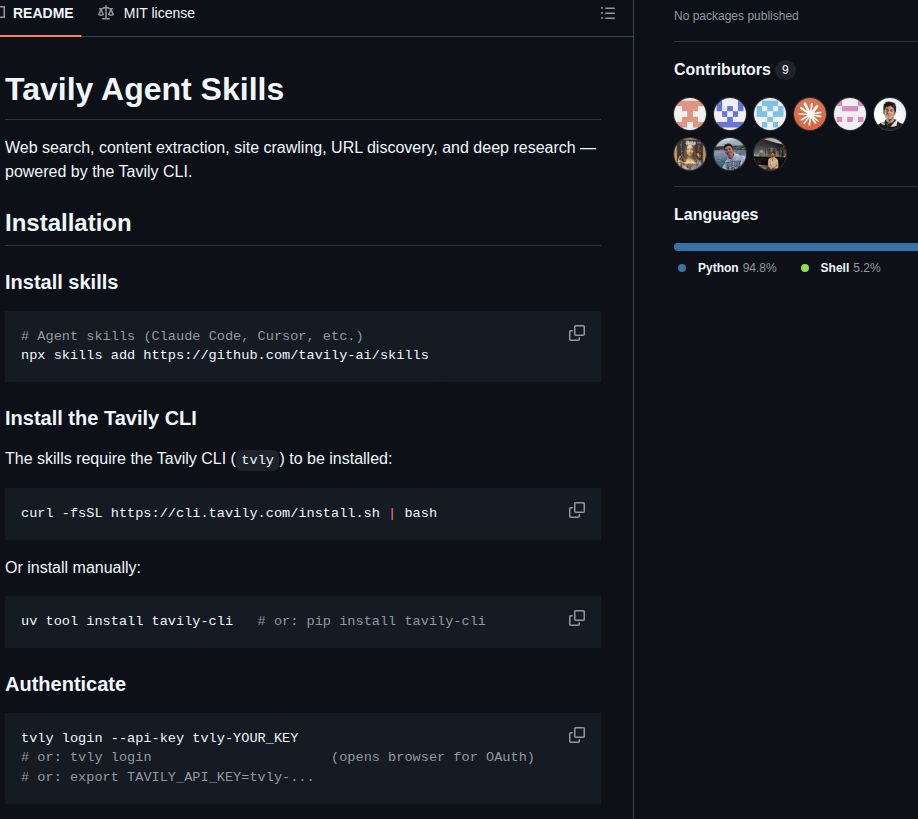Copy the uv tool install command
The image size is (918, 819).
[x=577, y=618]
